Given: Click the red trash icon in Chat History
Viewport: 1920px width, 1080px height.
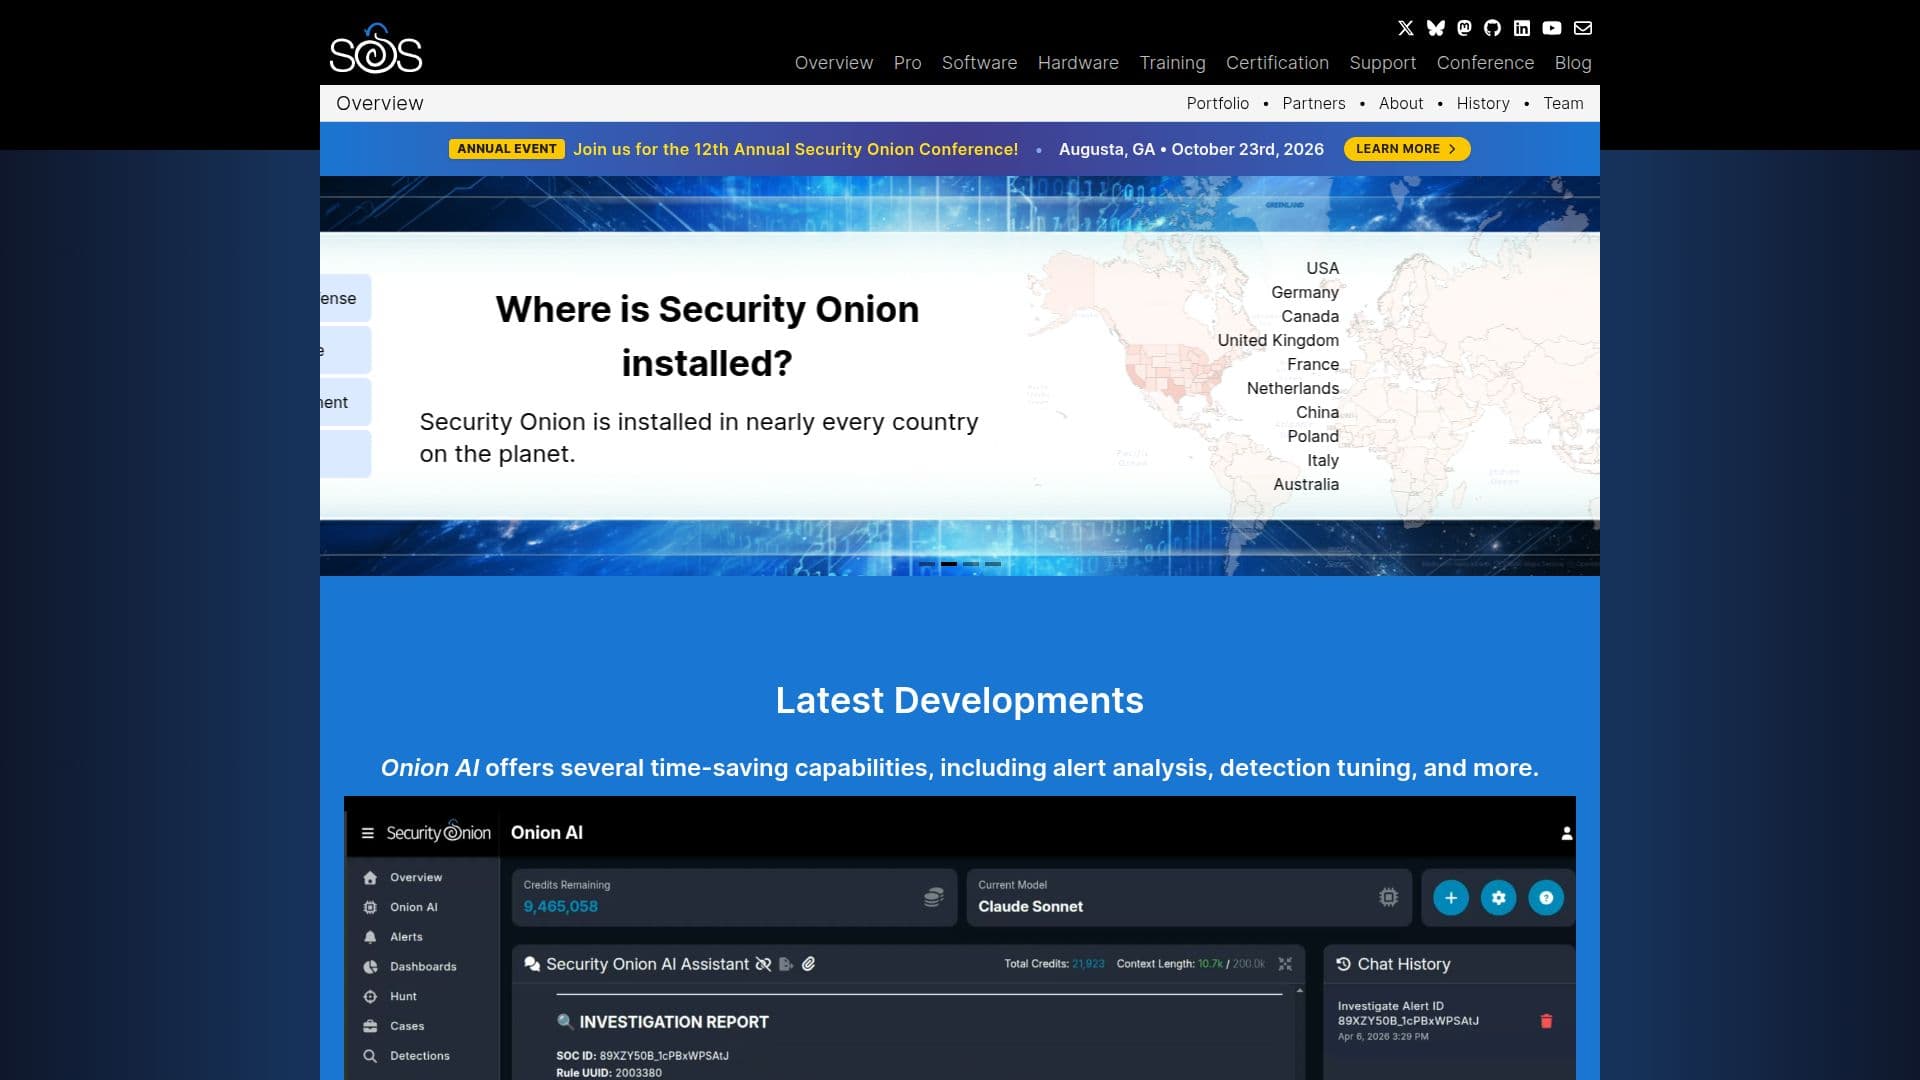Looking at the screenshot, I should tap(1546, 1021).
